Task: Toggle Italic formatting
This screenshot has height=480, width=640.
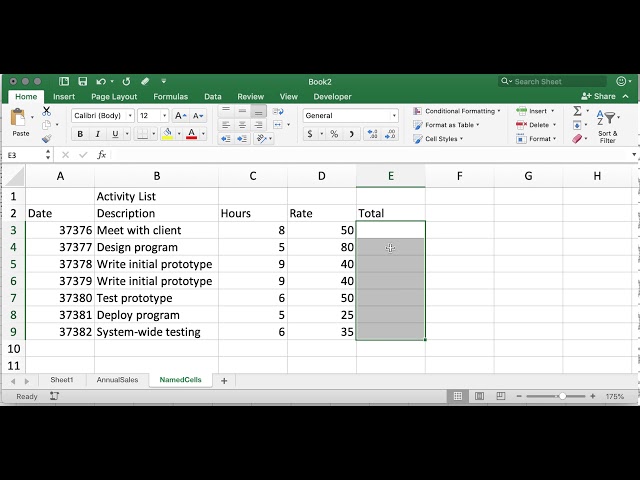Action: pos(98,134)
